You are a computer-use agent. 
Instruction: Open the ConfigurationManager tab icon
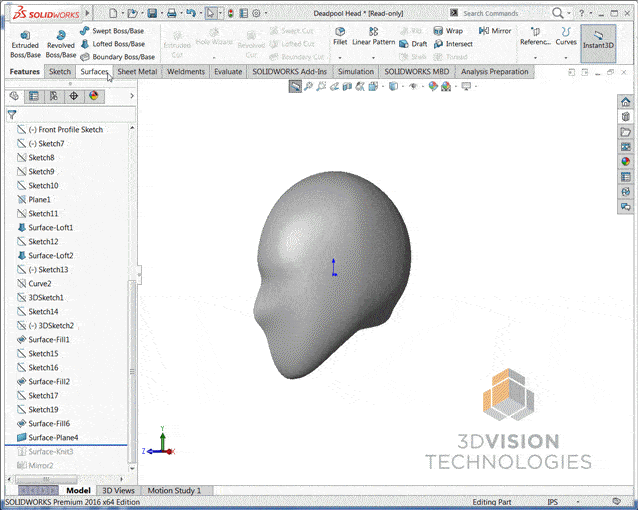(x=54, y=96)
